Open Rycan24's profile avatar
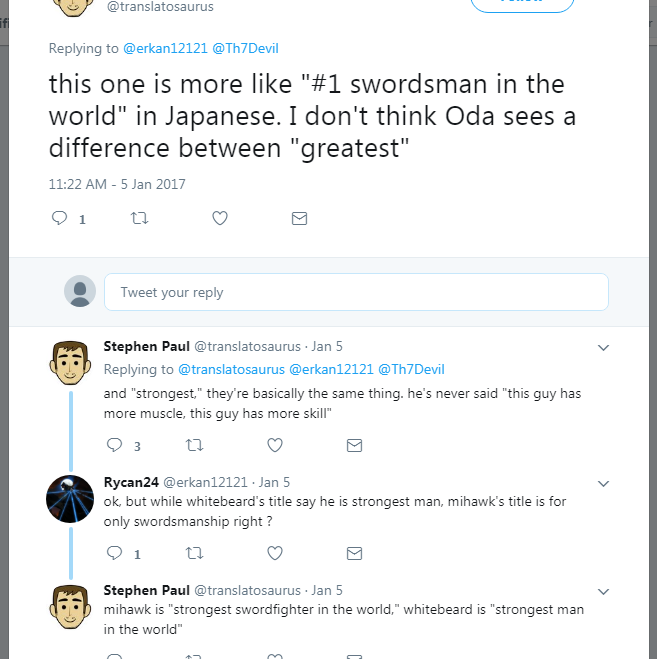657x659 pixels. pyautogui.click(x=70, y=499)
